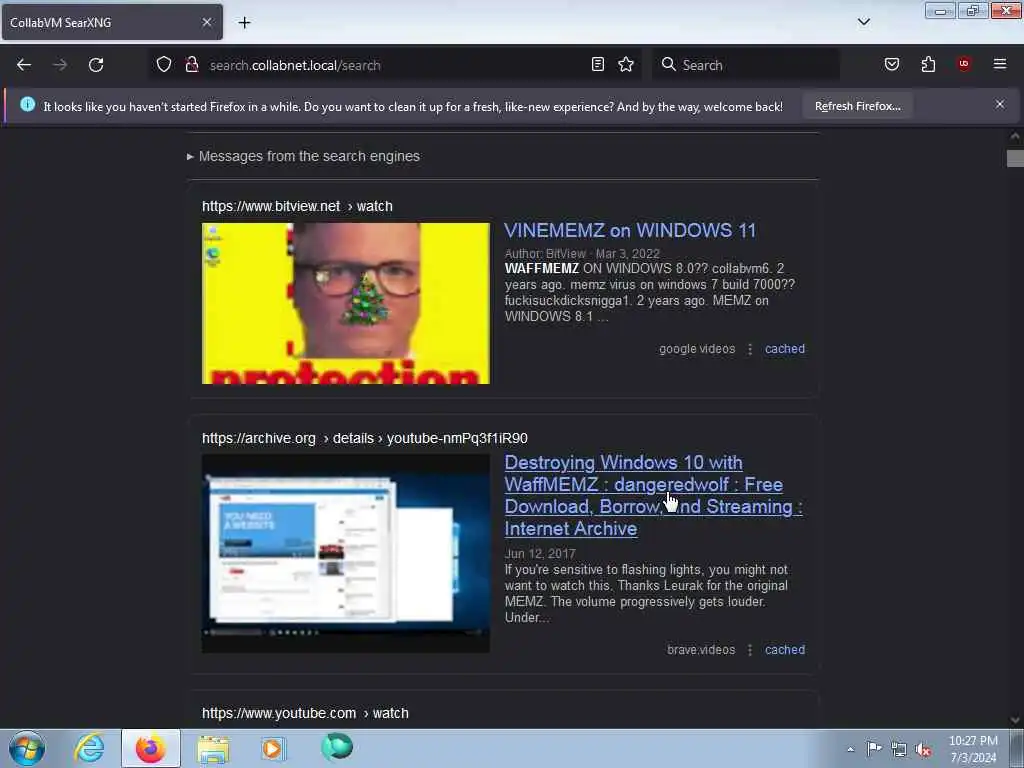
Task: Close the CollabVM SearXNG tab
Action: tap(206, 22)
